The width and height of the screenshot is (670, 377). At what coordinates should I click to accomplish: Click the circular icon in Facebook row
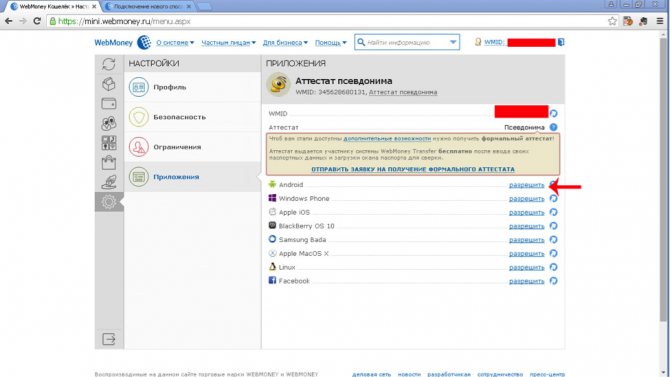coord(553,281)
